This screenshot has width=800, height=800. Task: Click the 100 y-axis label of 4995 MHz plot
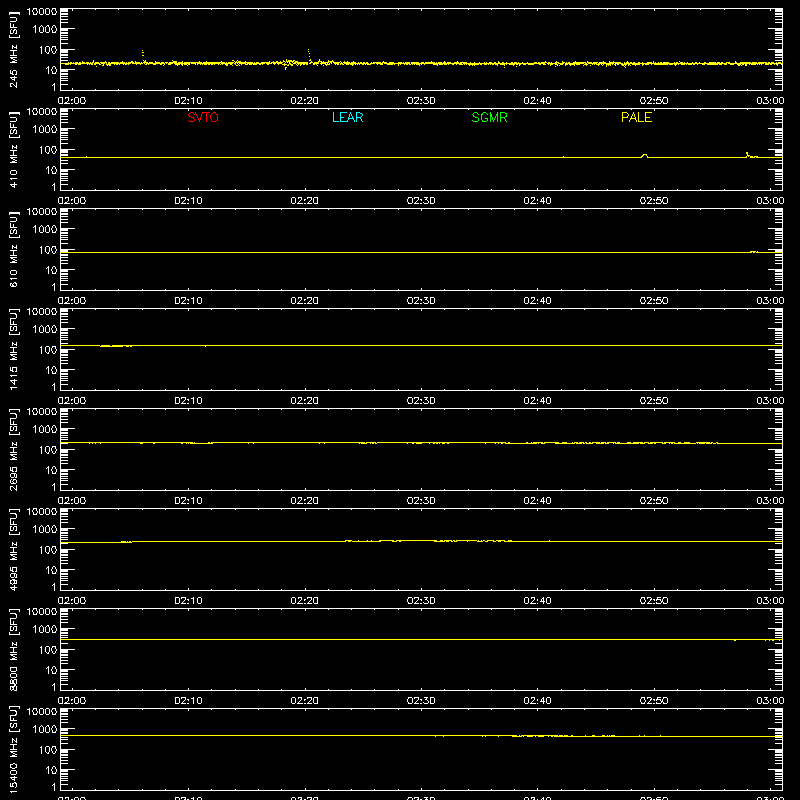(48, 550)
